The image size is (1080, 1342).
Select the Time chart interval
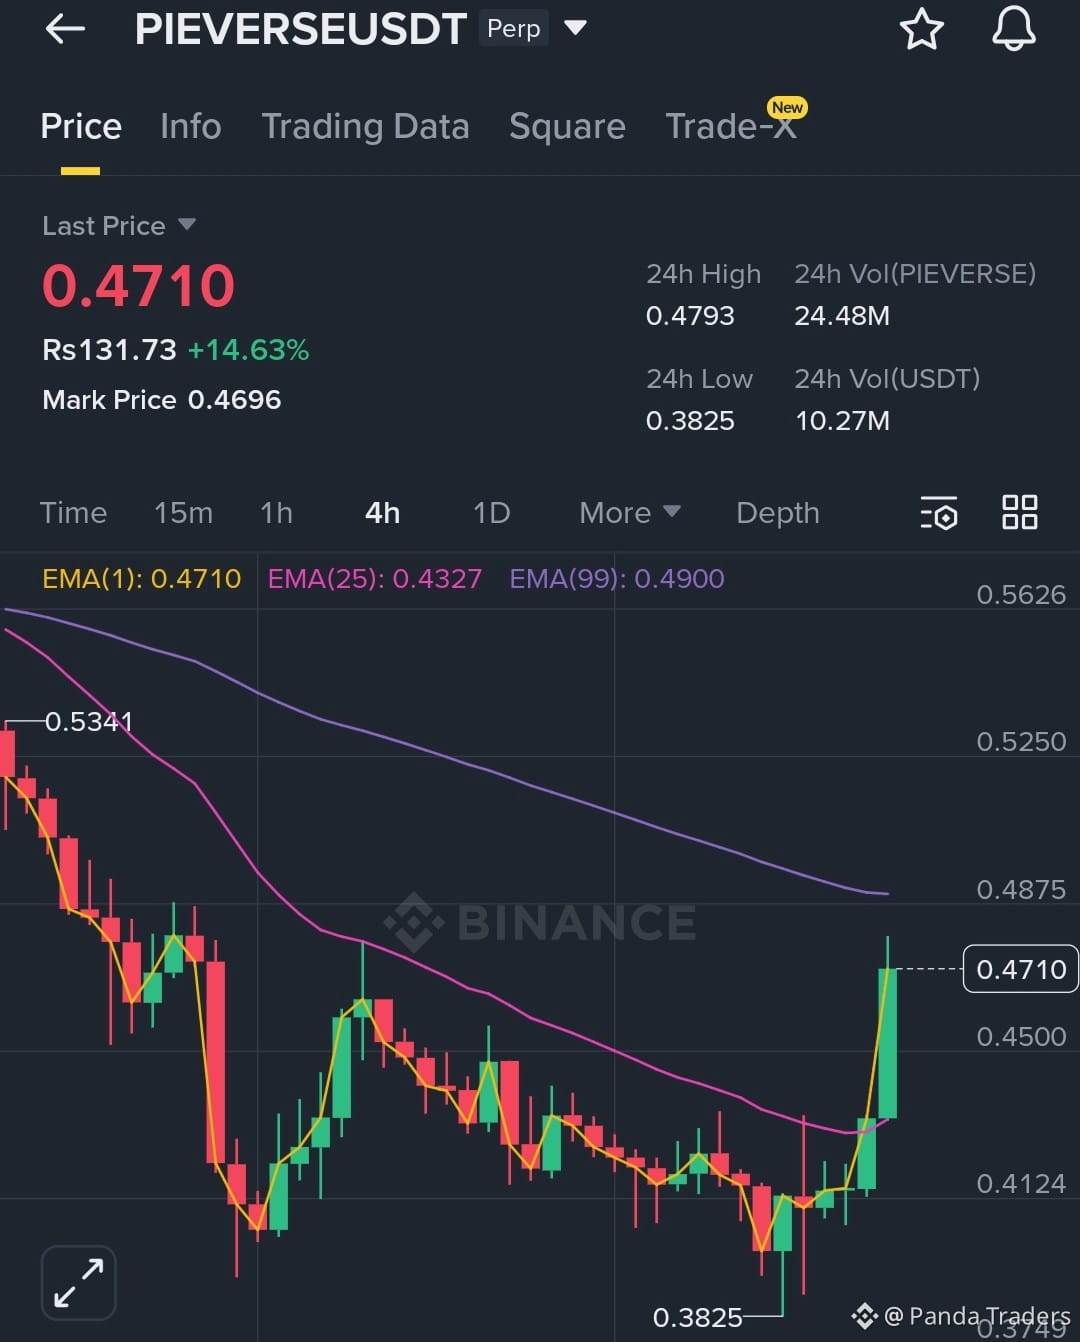[73, 513]
